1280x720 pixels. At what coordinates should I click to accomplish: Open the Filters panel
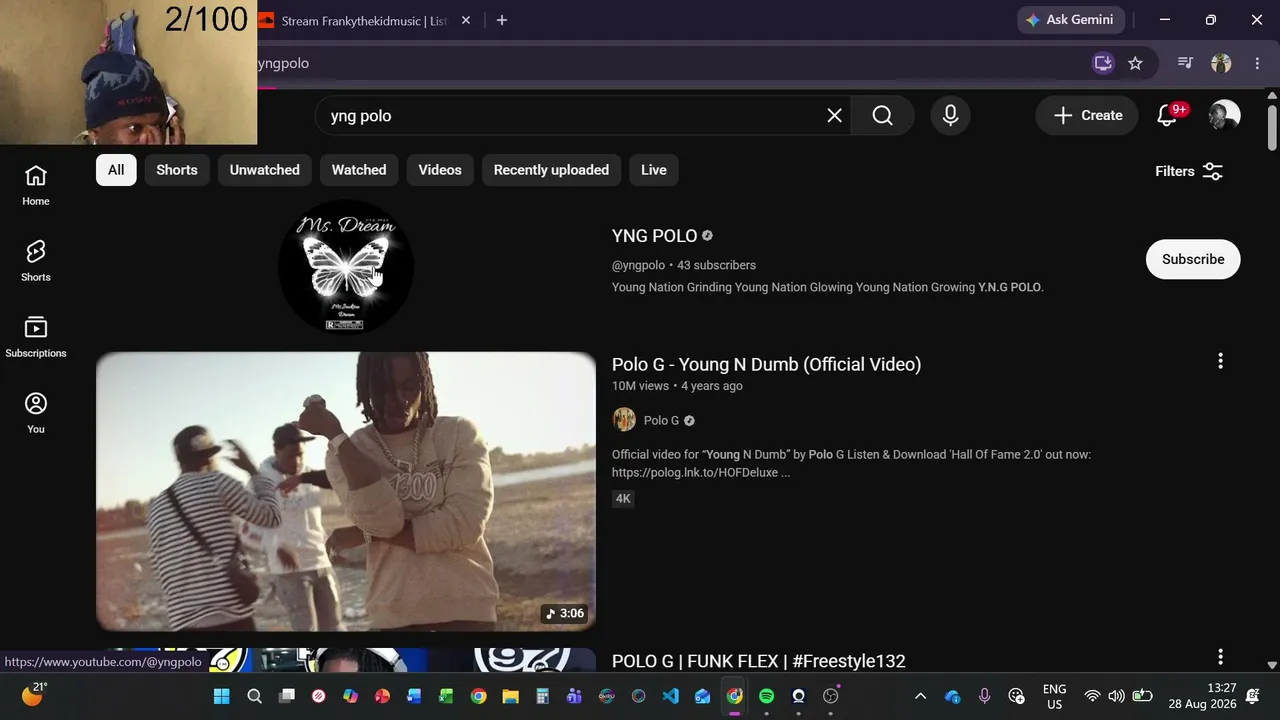click(1189, 171)
